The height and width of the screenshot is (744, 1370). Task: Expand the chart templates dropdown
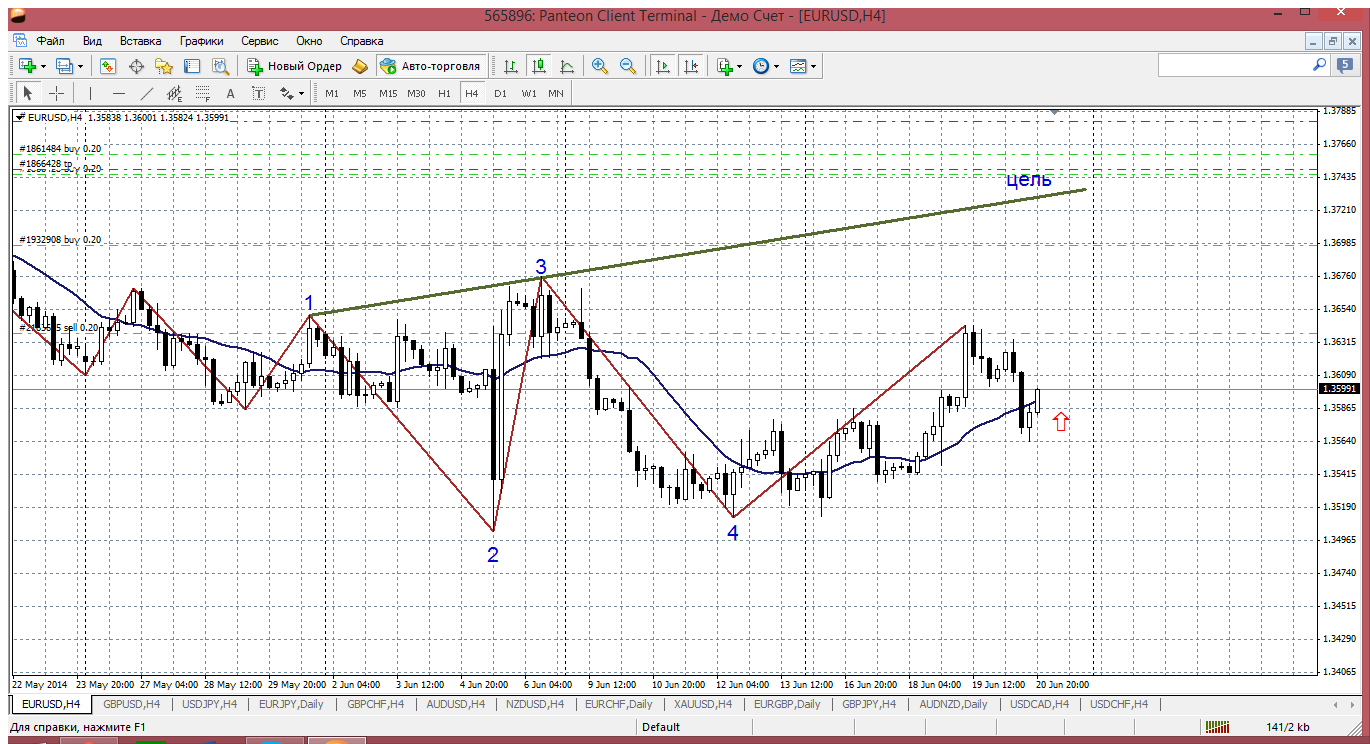(x=813, y=66)
